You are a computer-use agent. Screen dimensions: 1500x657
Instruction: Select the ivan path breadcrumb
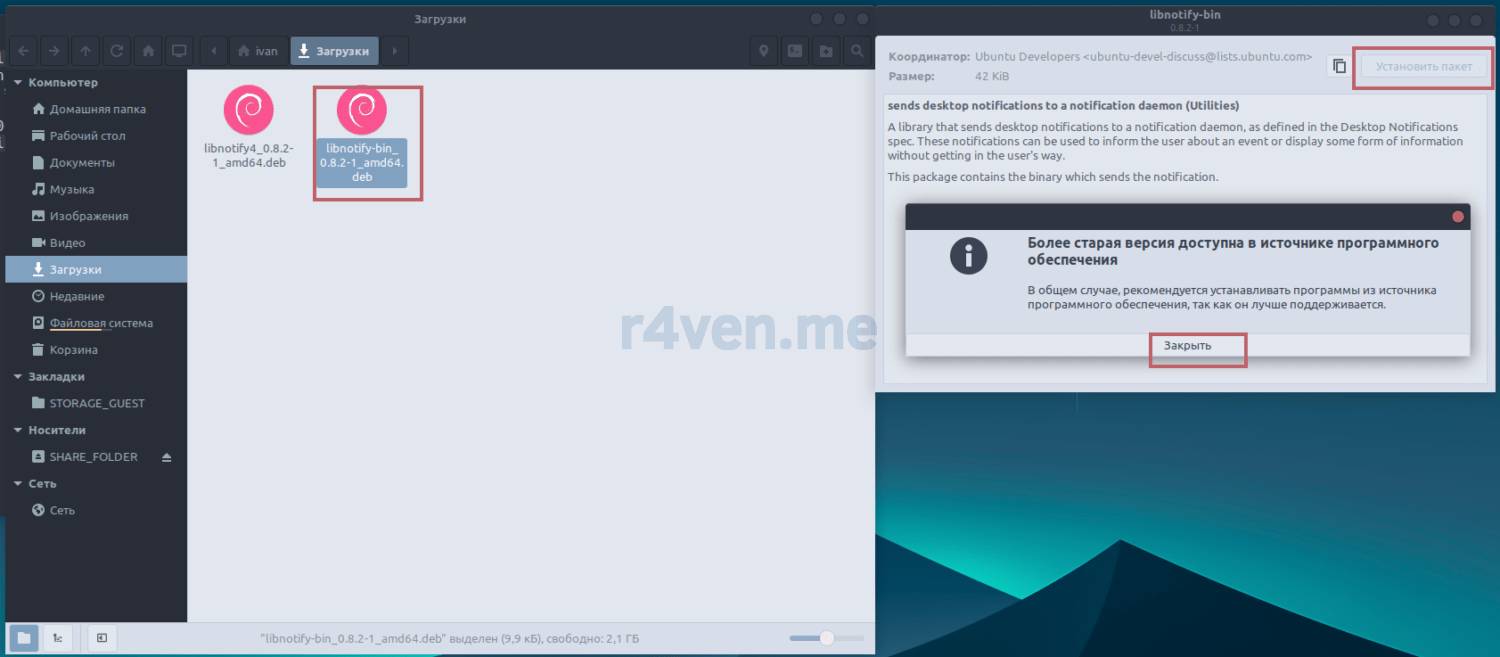257,51
